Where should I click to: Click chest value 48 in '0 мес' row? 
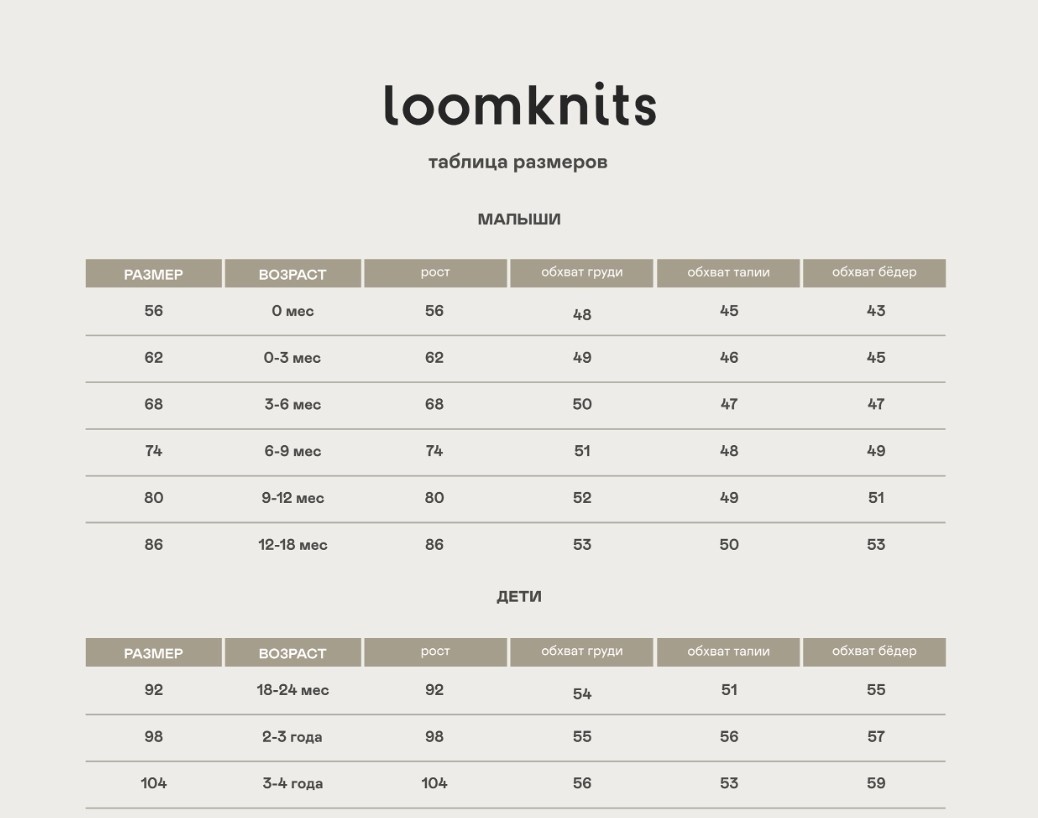(582, 315)
